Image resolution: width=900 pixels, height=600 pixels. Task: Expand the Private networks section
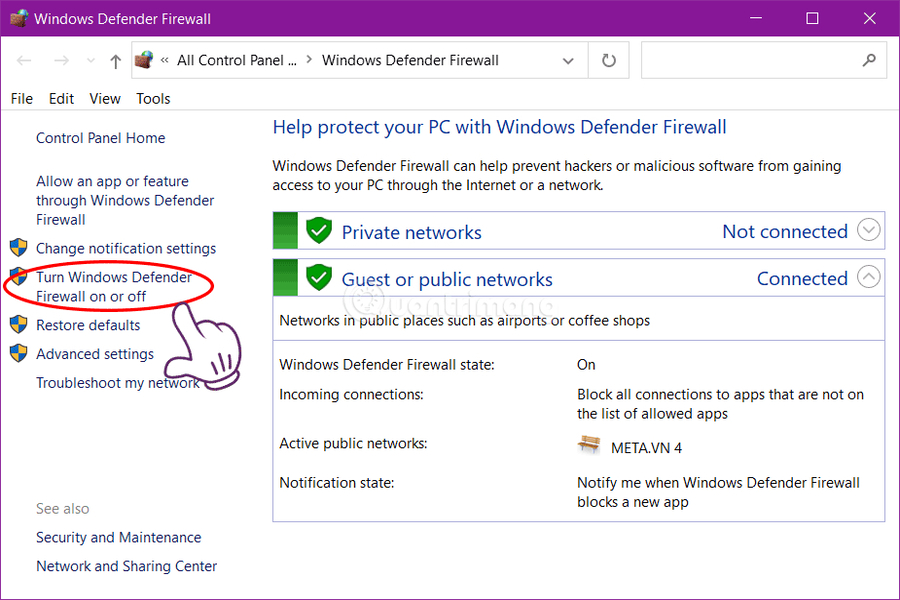coord(868,230)
